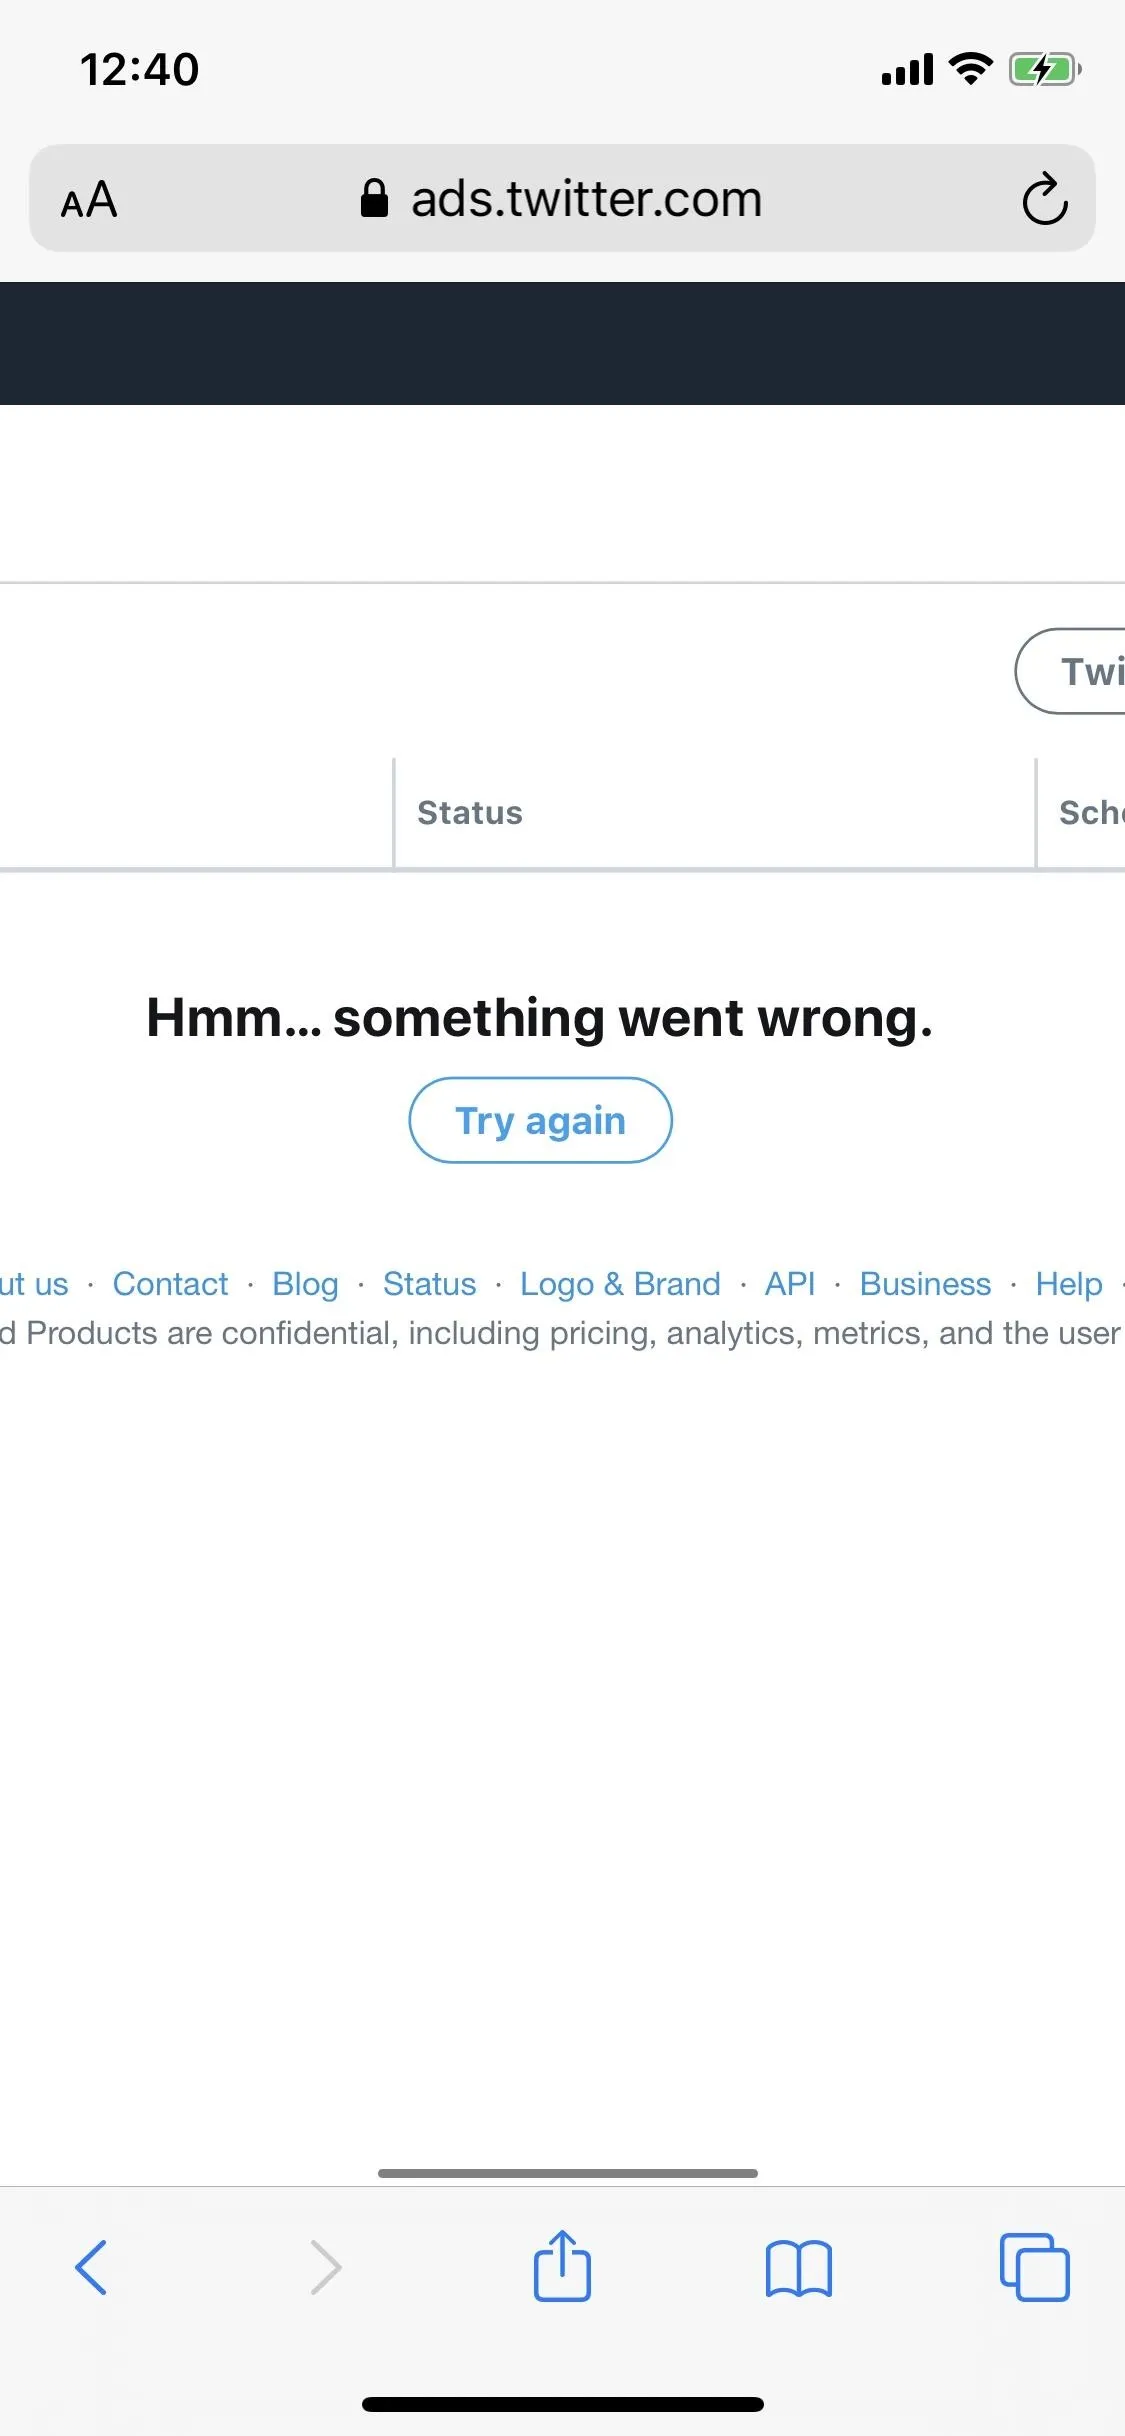Tap the ads.twitter.com address field

pos(562,198)
